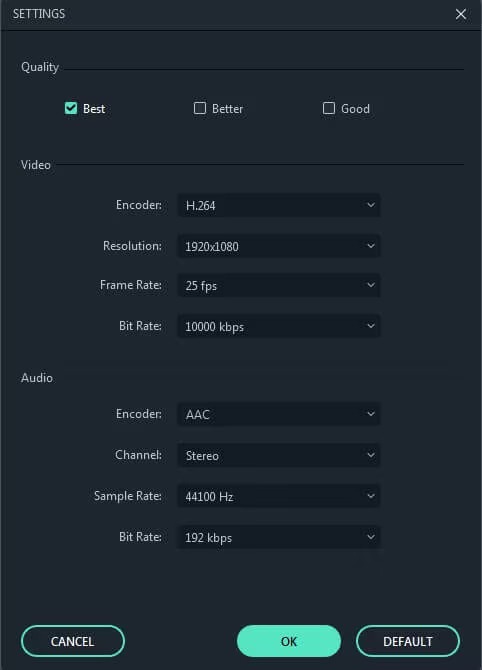
Task: Open the Sample Rate 44100 Hz dropdown
Action: click(x=279, y=496)
